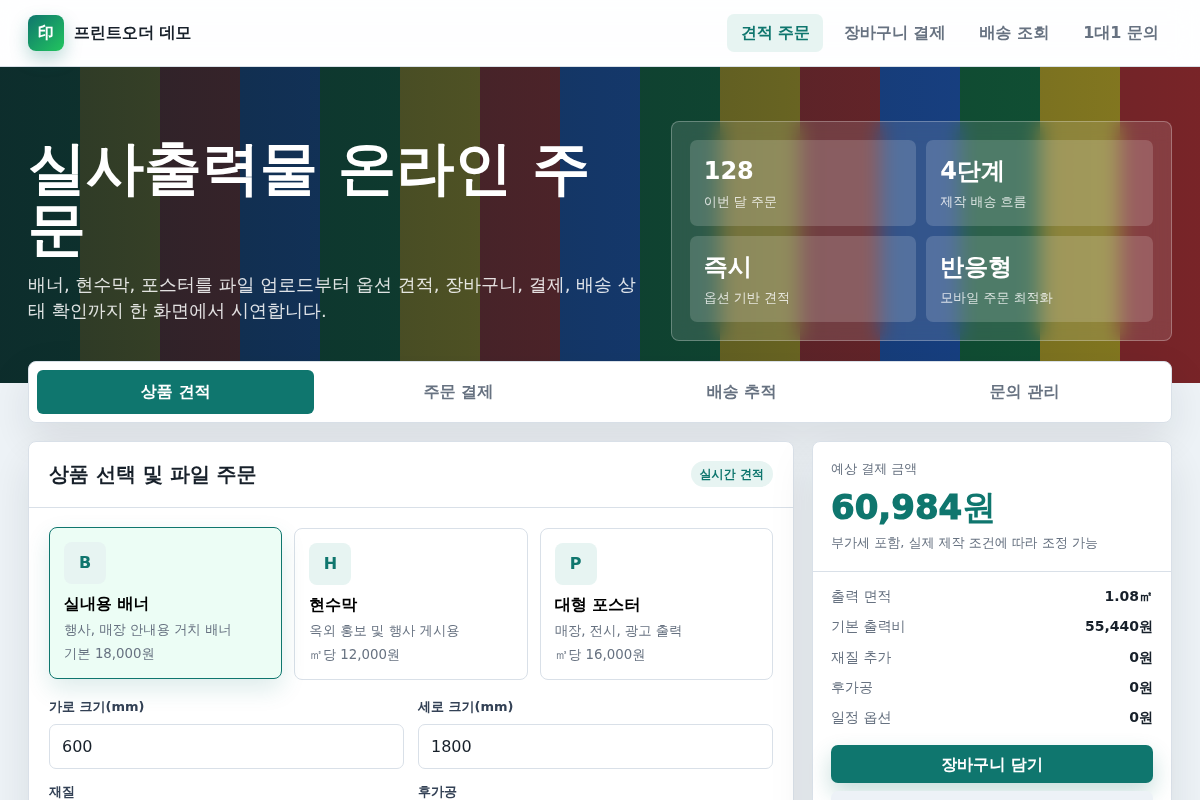The height and width of the screenshot is (800, 1200).
Task: Click the P icon for 대형 포스터
Action: tap(576, 564)
